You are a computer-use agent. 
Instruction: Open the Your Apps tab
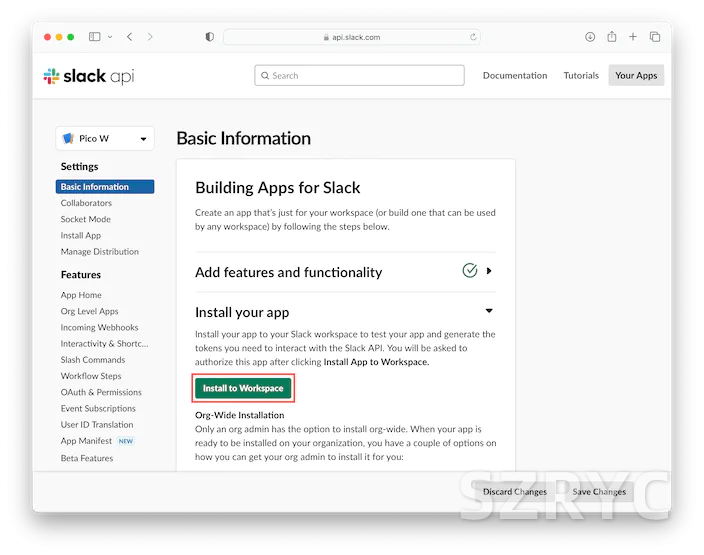click(636, 75)
